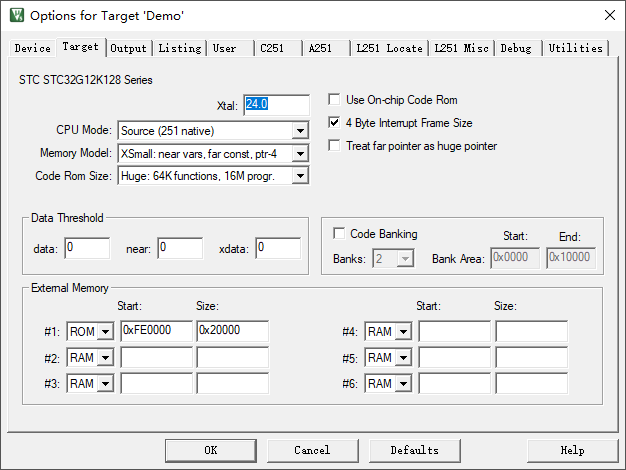The image size is (626, 470).
Task: Open the Output tab
Action: pyautogui.click(x=128, y=48)
